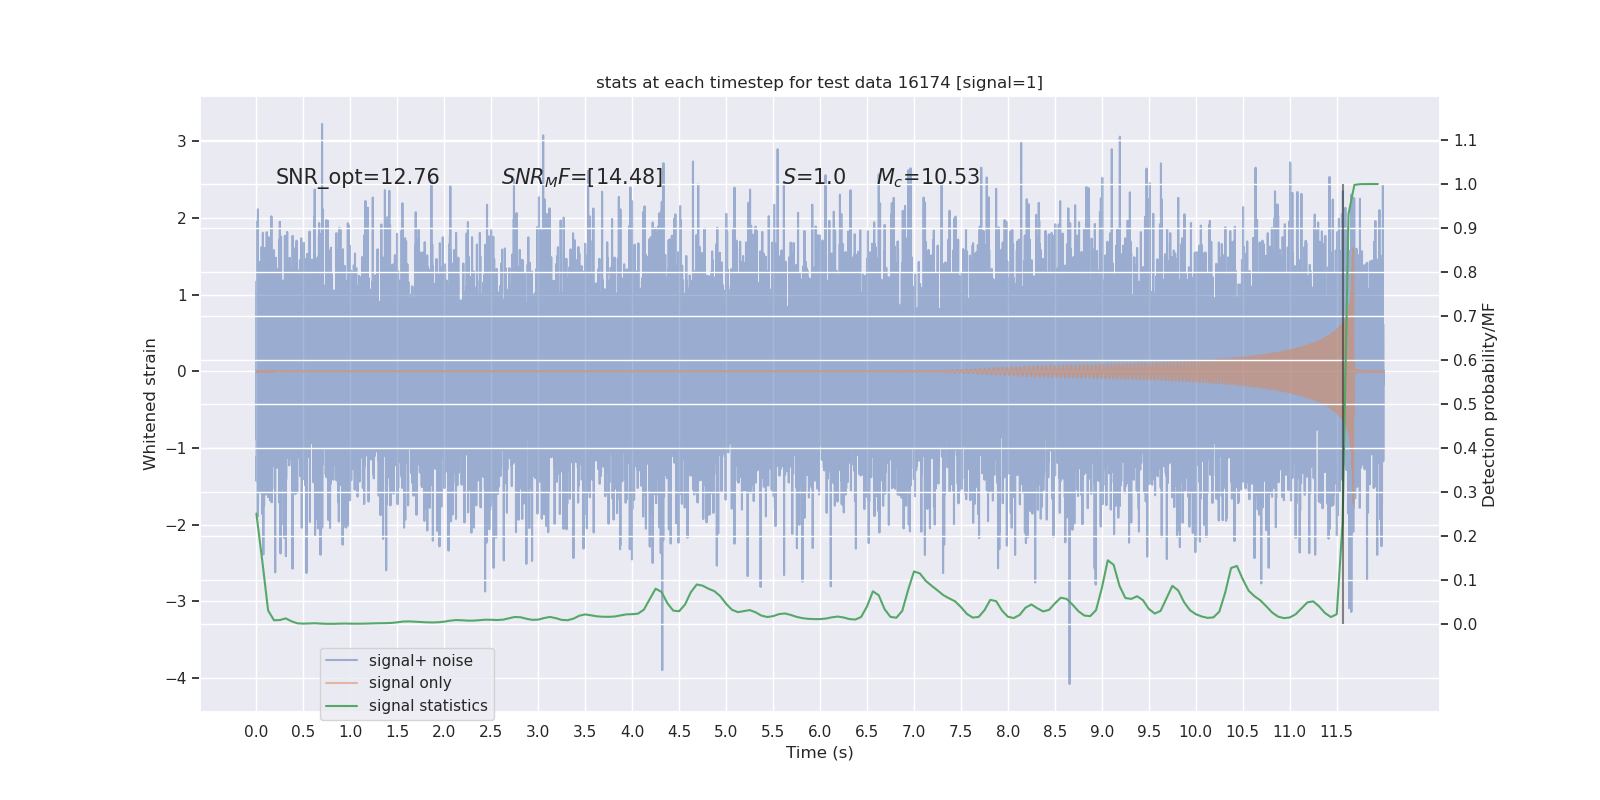This screenshot has width=1600, height=800.
Task: Click the 'signal+ noise' legend entry
Action: pyautogui.click(x=420, y=660)
